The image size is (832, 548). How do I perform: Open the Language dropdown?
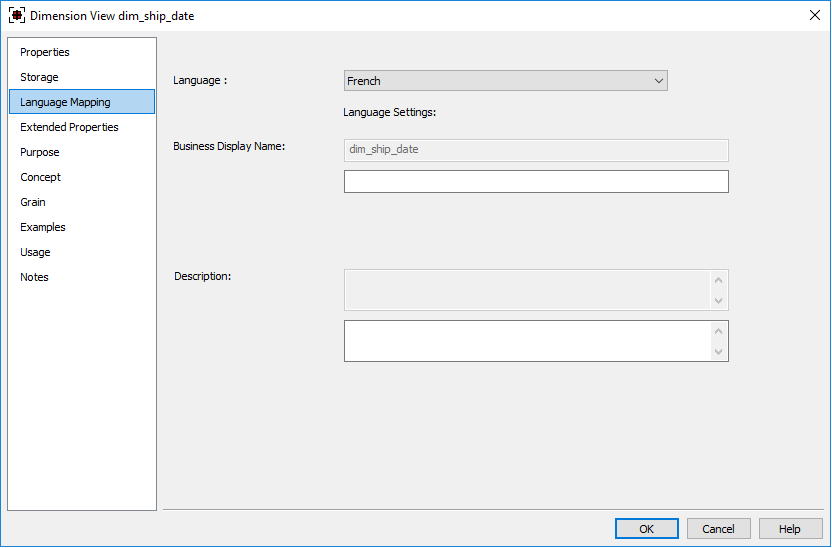[505, 81]
